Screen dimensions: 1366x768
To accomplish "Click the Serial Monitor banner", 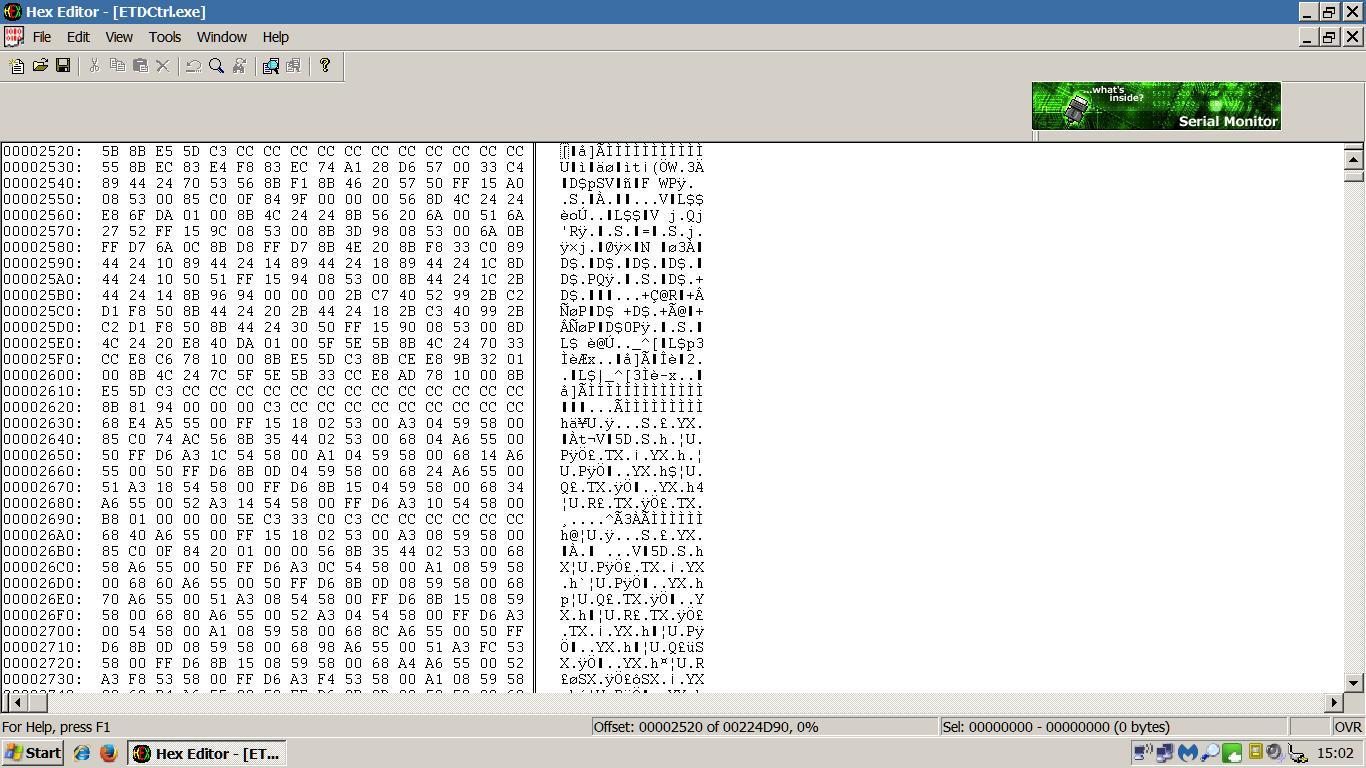I will click(1156, 106).
